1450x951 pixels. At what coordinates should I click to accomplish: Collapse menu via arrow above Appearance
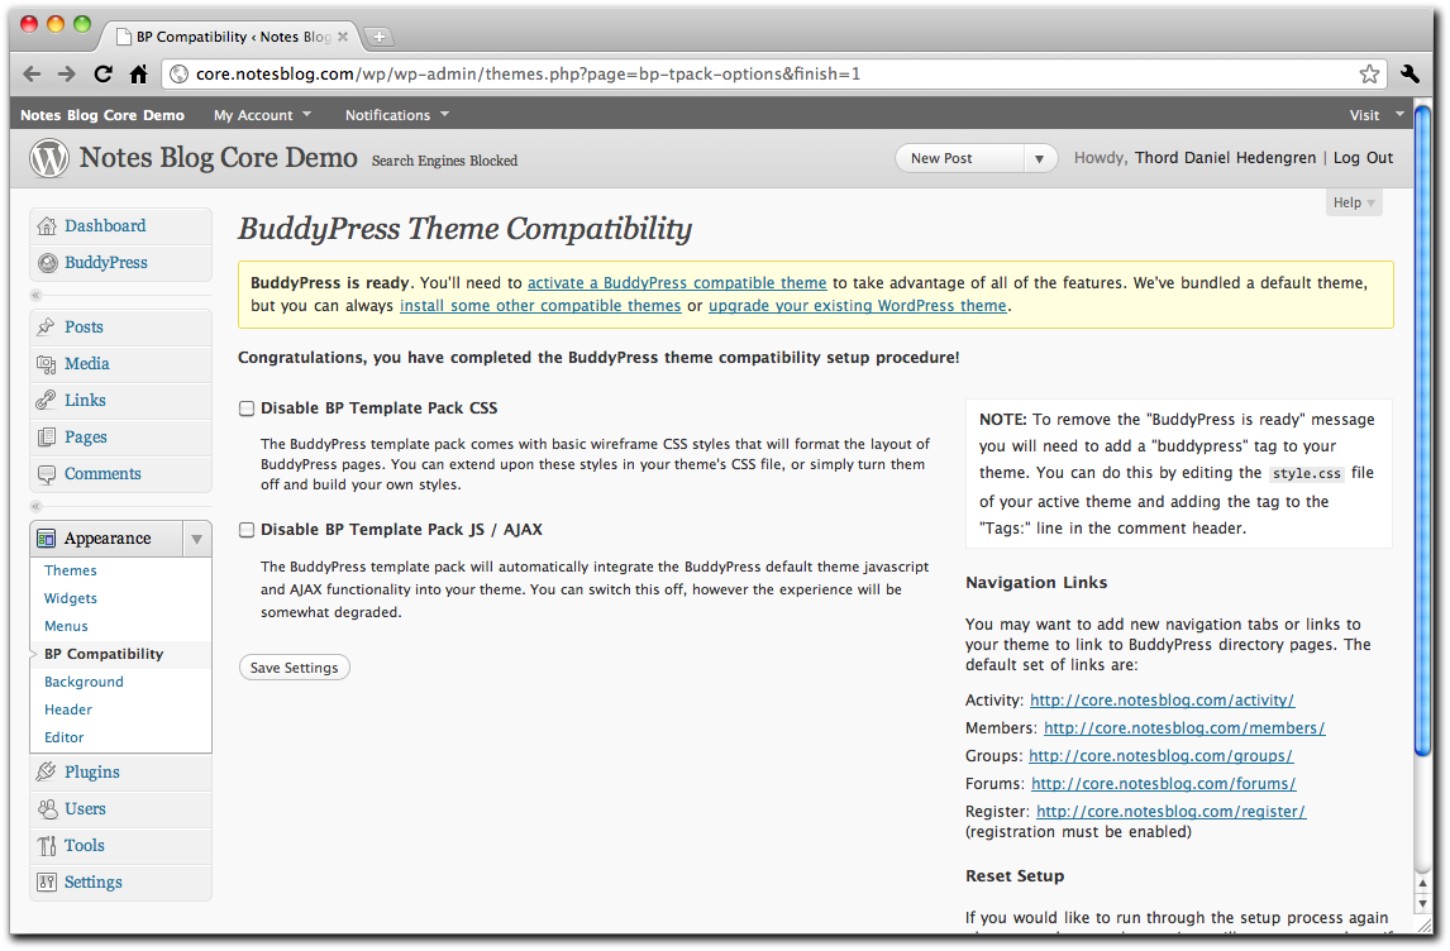[36, 506]
